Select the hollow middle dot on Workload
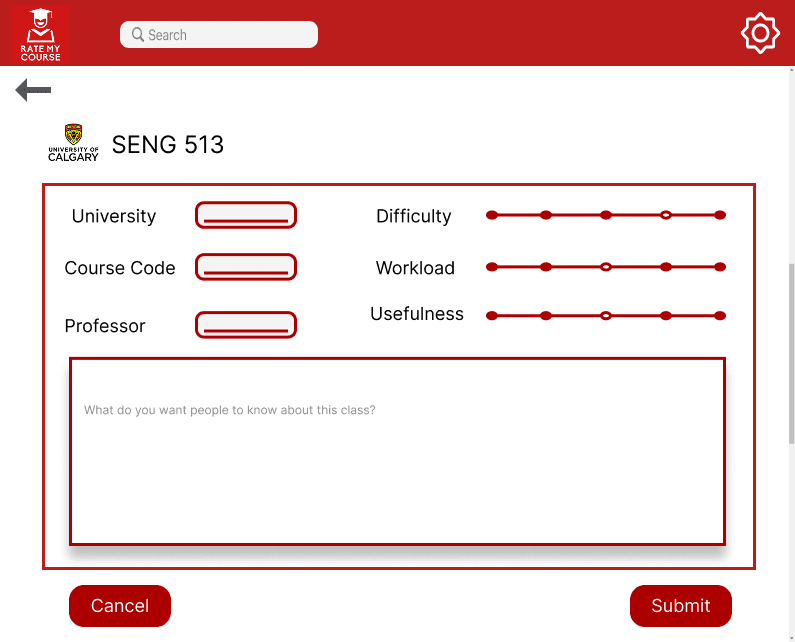Screen dimensions: 795x642 pos(605,267)
